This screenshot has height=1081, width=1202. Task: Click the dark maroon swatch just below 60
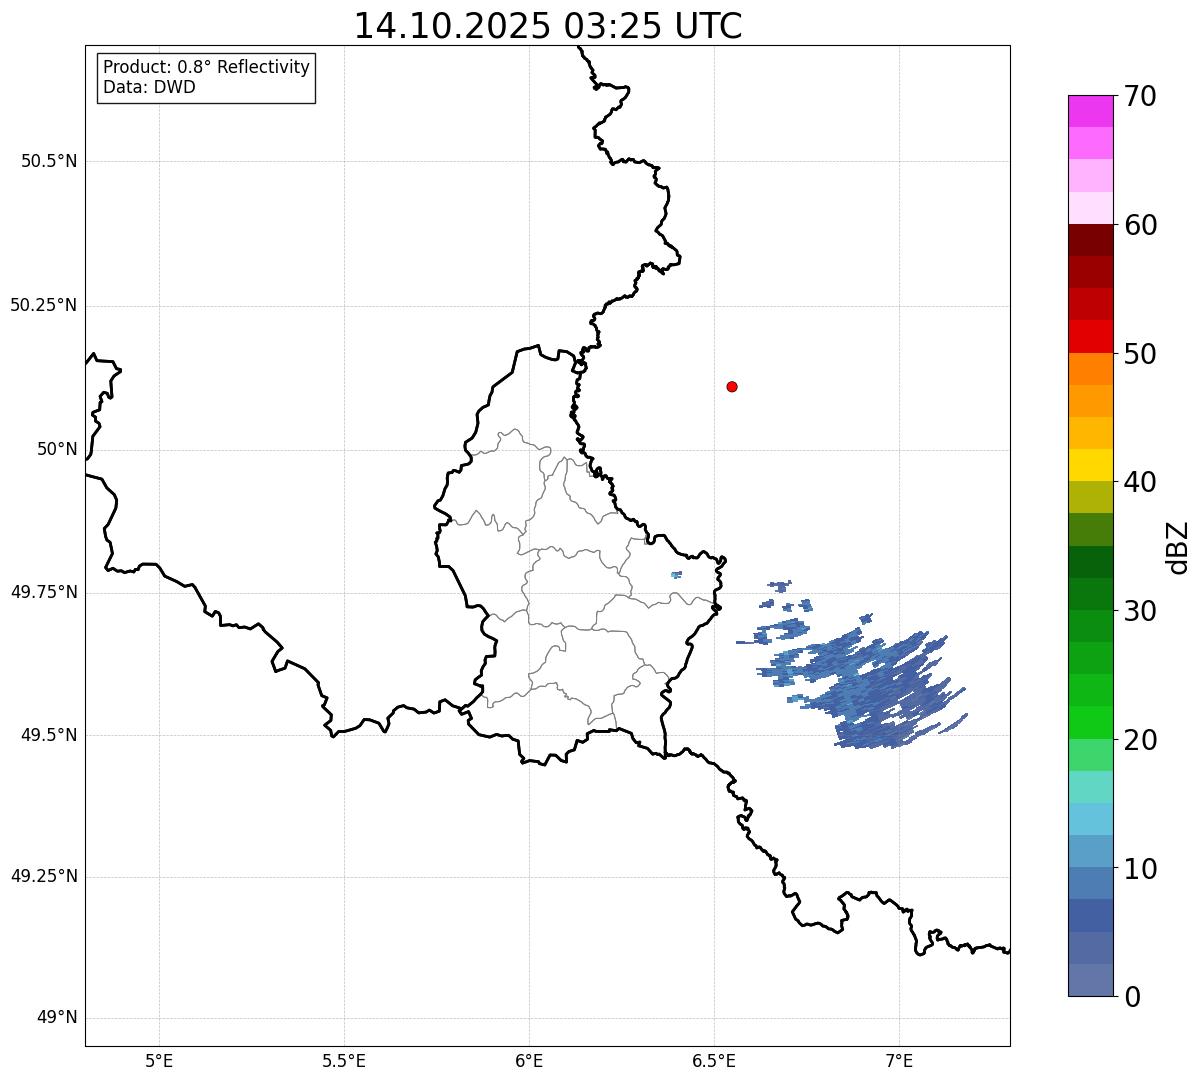1091,240
